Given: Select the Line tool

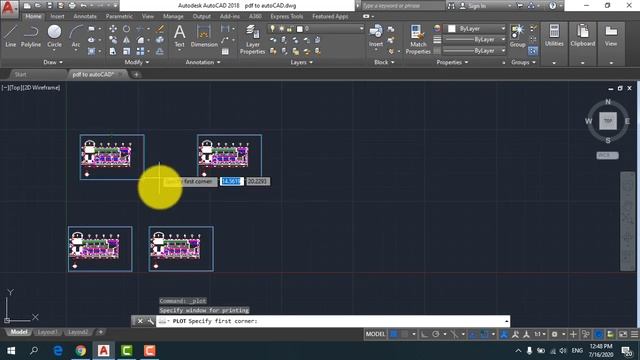Looking at the screenshot, I should 11,36.
